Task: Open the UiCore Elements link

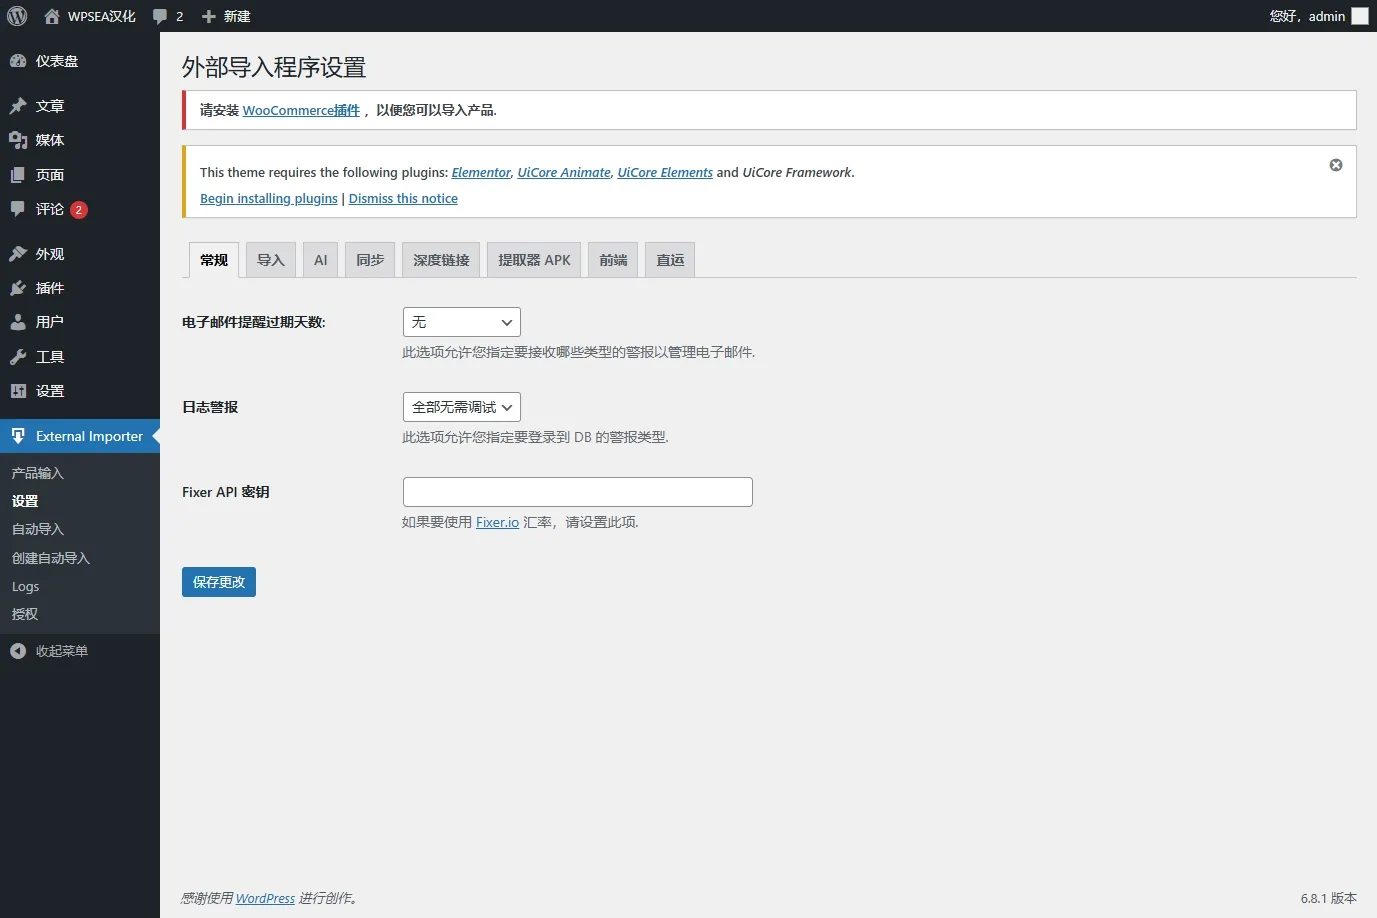Action: click(665, 173)
